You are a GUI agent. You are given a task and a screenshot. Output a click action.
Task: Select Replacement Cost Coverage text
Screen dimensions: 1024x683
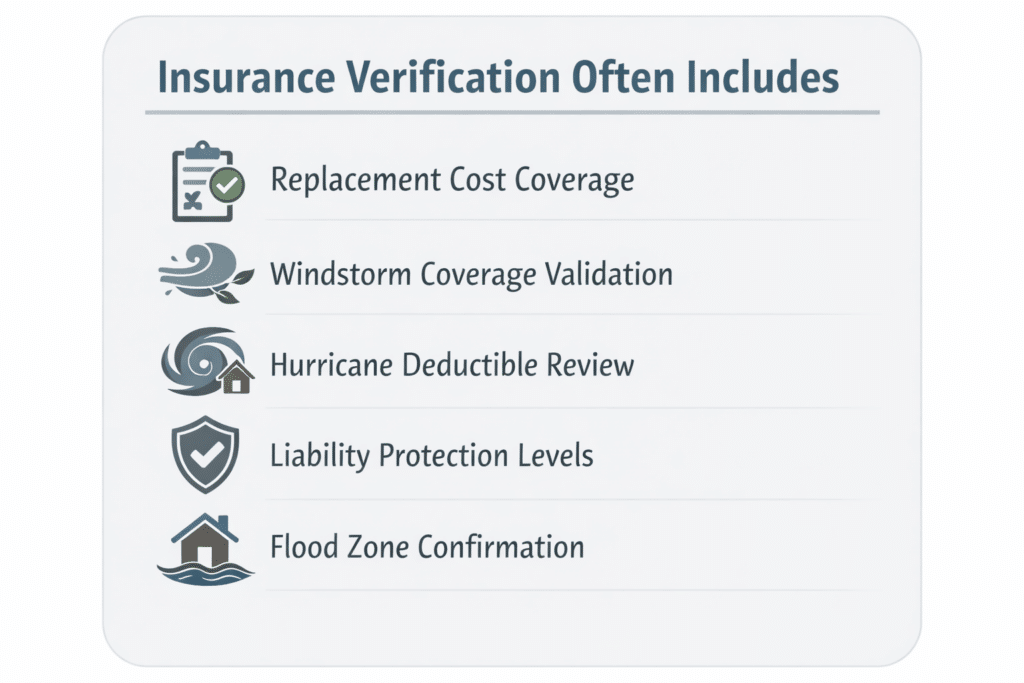(452, 180)
